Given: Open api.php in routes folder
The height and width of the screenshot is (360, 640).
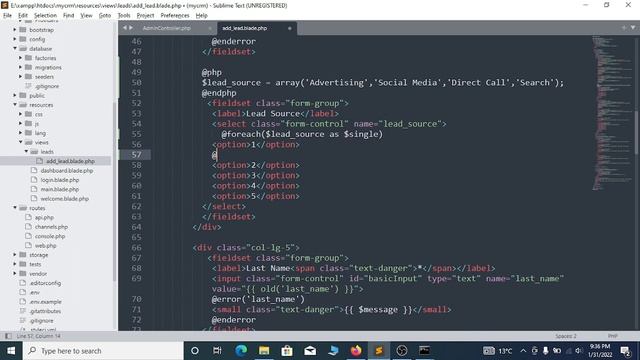Looking at the screenshot, I should (x=44, y=218).
